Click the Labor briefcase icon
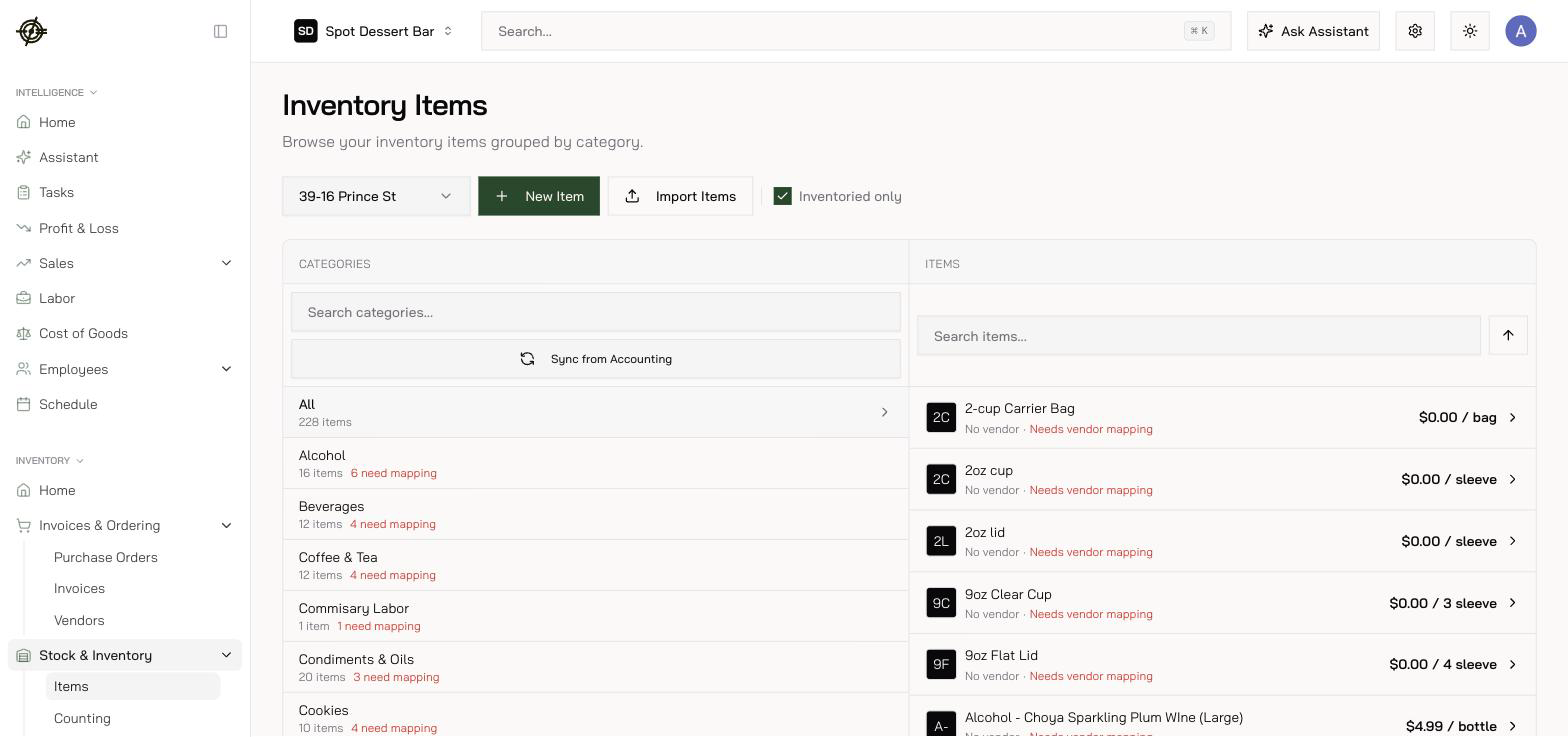1568x737 pixels. tap(24, 298)
